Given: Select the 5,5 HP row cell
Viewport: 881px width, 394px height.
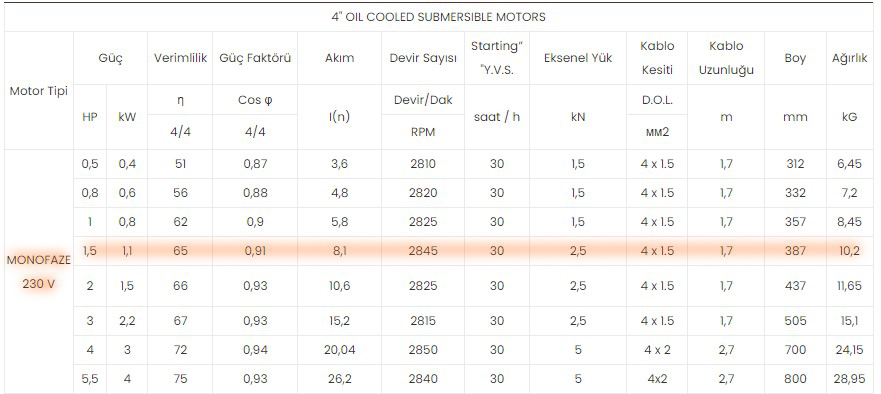Looking at the screenshot, I should [90, 379].
